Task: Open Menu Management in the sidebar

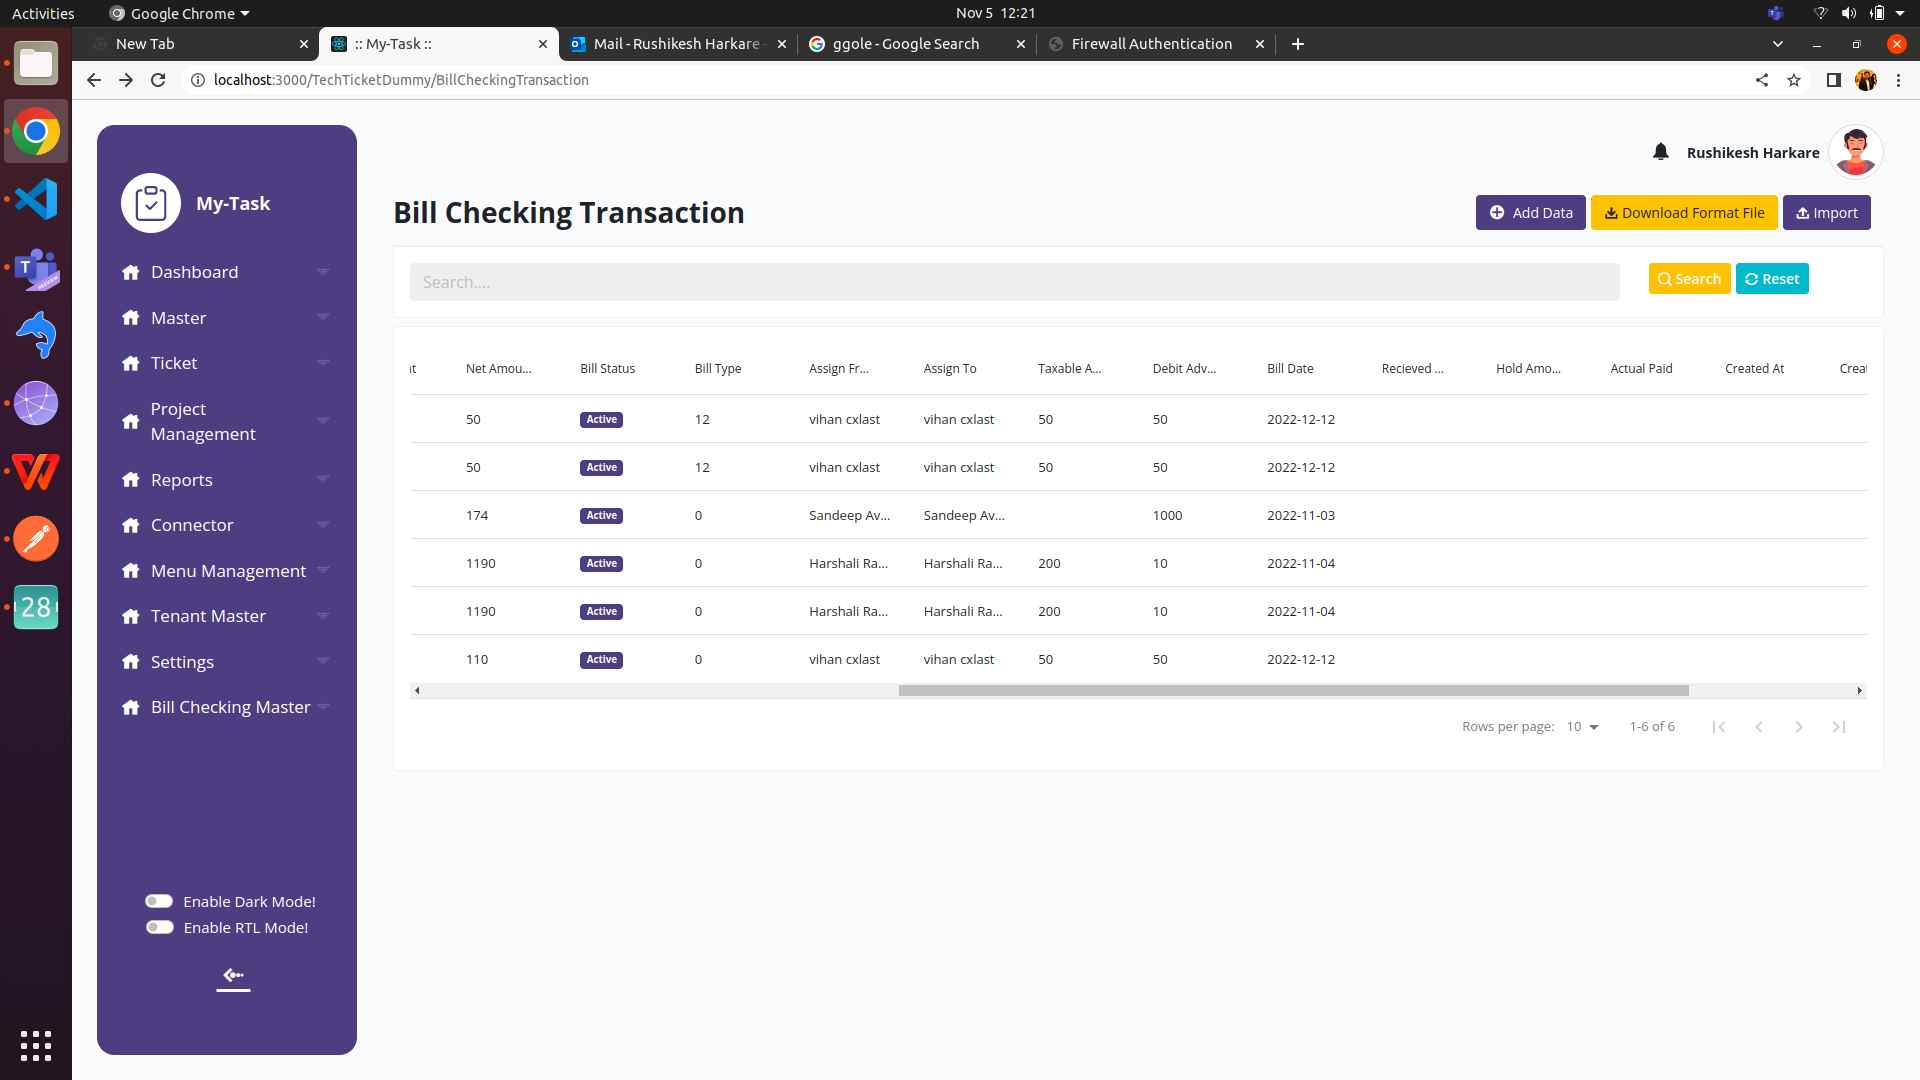Action: pyautogui.click(x=228, y=571)
